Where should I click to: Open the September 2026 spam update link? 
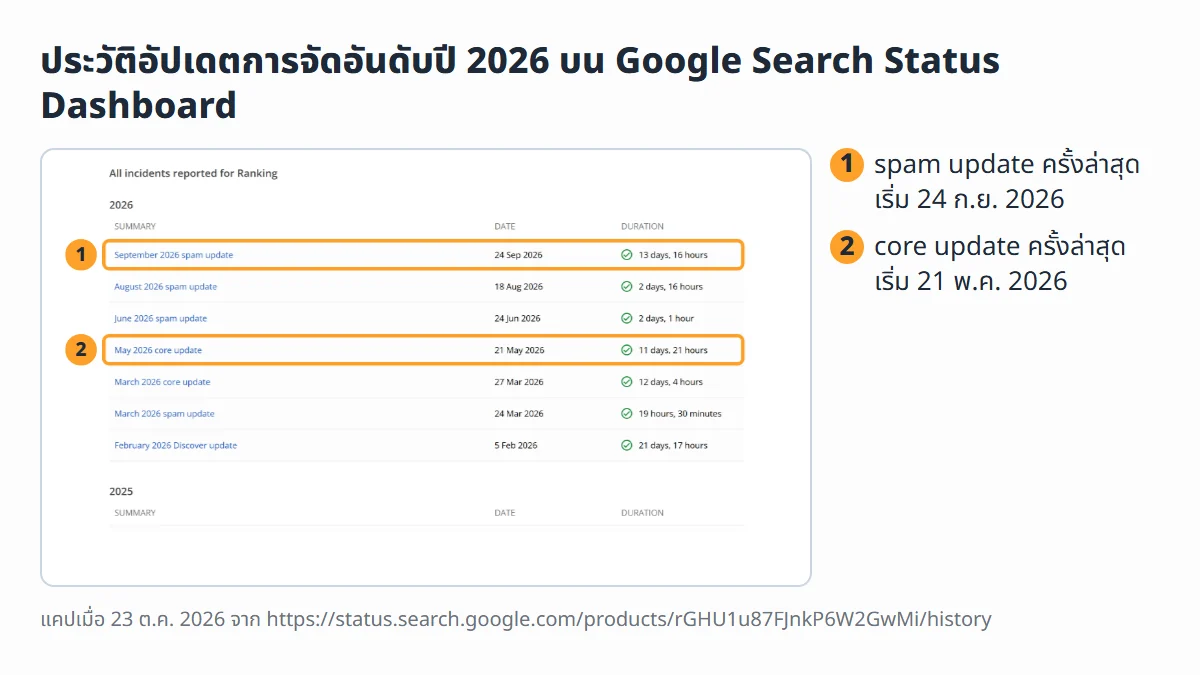click(173, 255)
